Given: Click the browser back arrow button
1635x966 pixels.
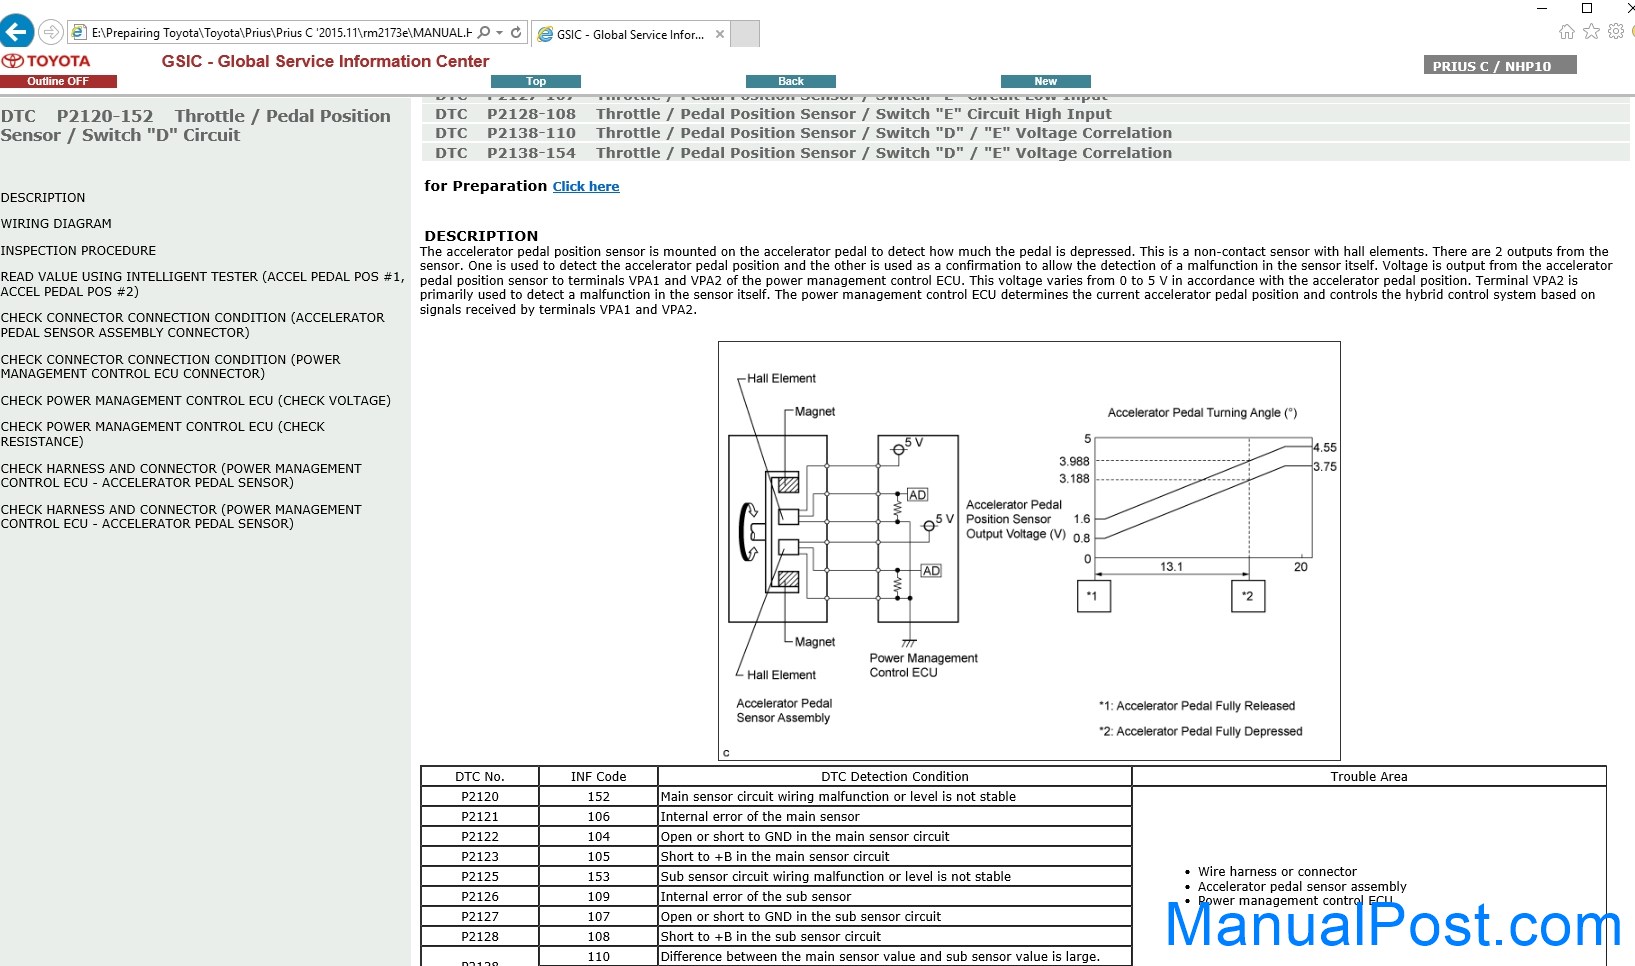Looking at the screenshot, I should point(16,32).
